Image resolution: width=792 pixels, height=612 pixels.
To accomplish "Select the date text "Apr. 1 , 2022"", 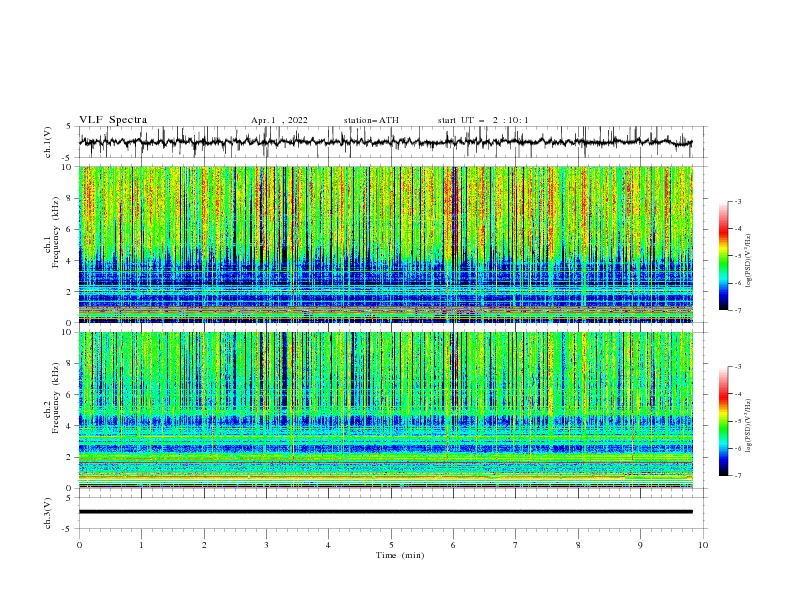I will pyautogui.click(x=279, y=120).
